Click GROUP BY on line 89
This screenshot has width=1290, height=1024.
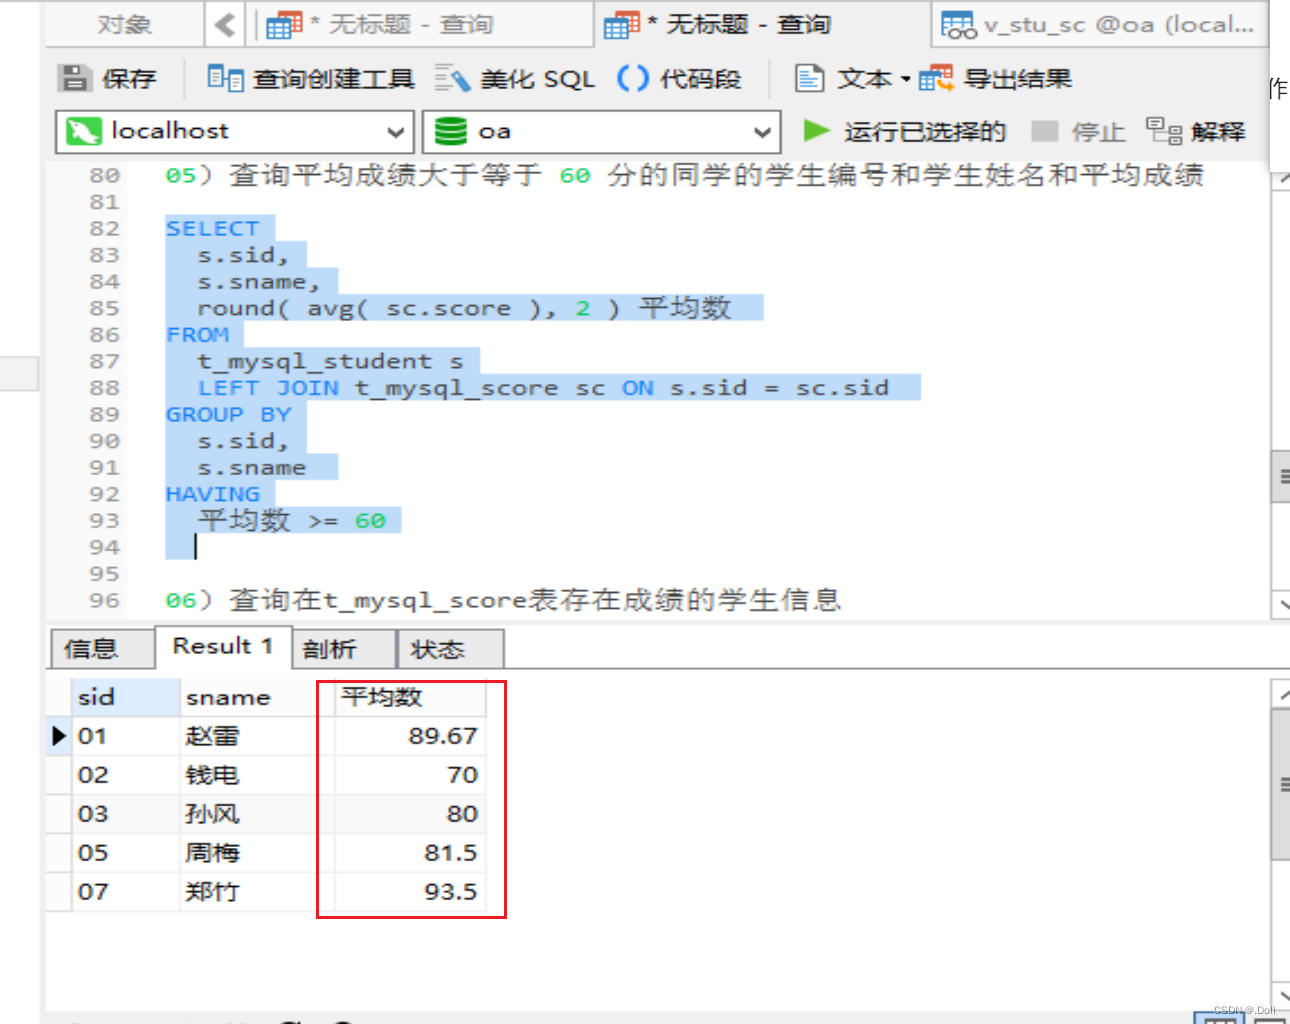[228, 415]
